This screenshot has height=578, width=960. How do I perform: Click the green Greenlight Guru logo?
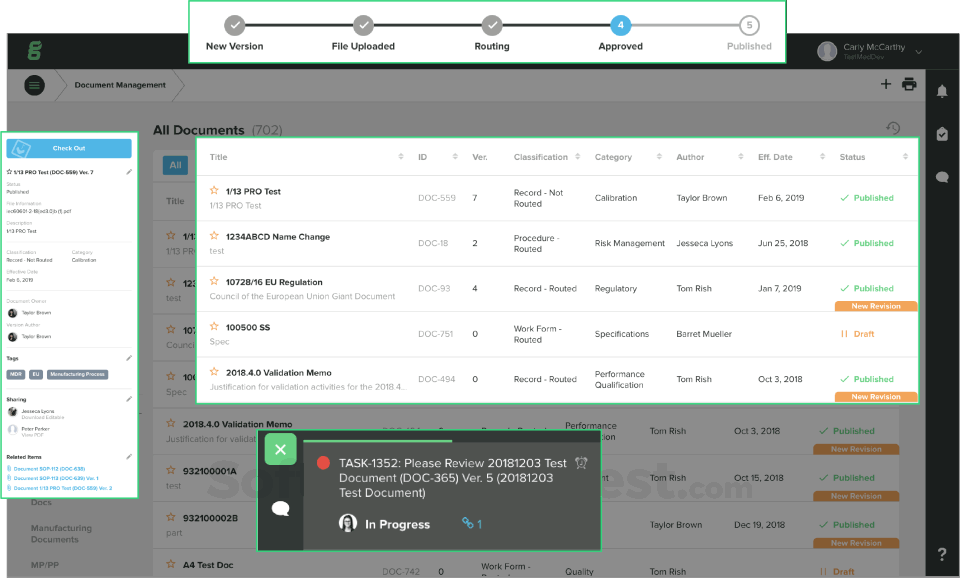tap(34, 51)
